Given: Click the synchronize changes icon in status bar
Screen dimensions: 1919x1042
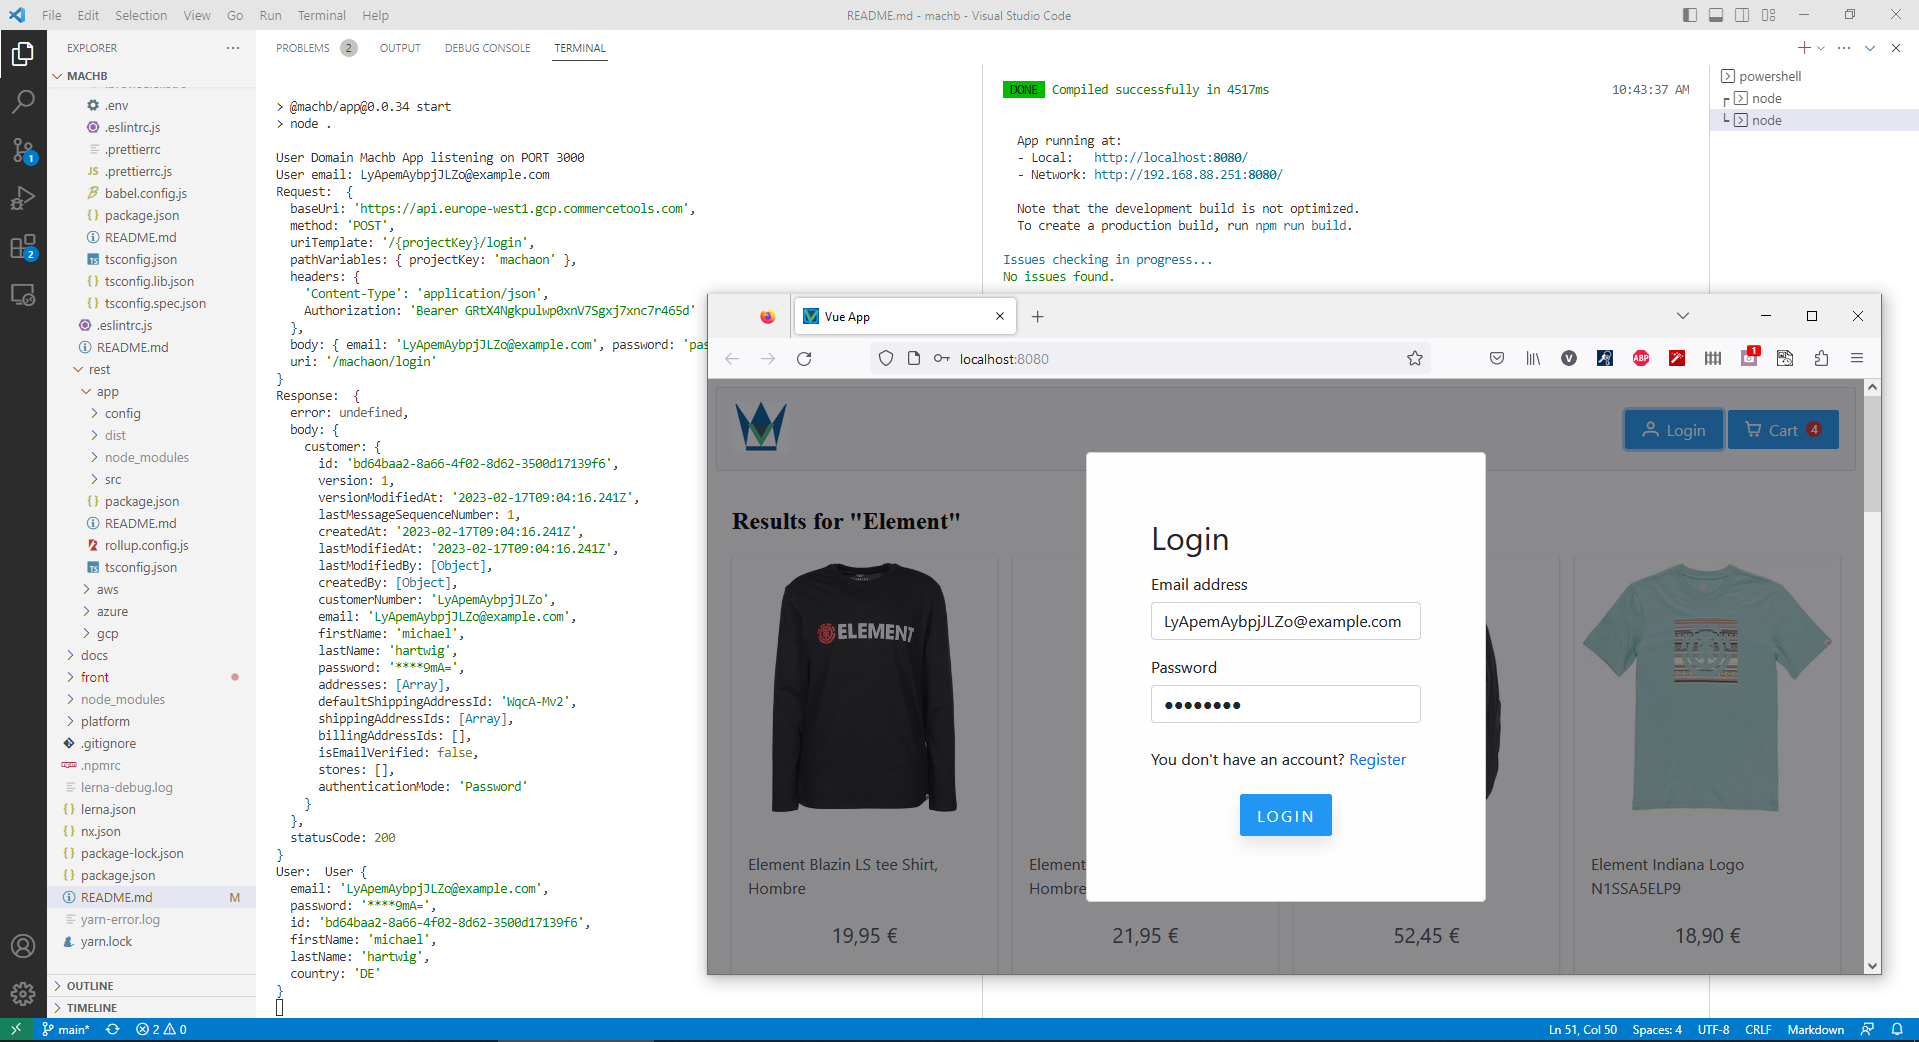Looking at the screenshot, I should pos(113,1029).
